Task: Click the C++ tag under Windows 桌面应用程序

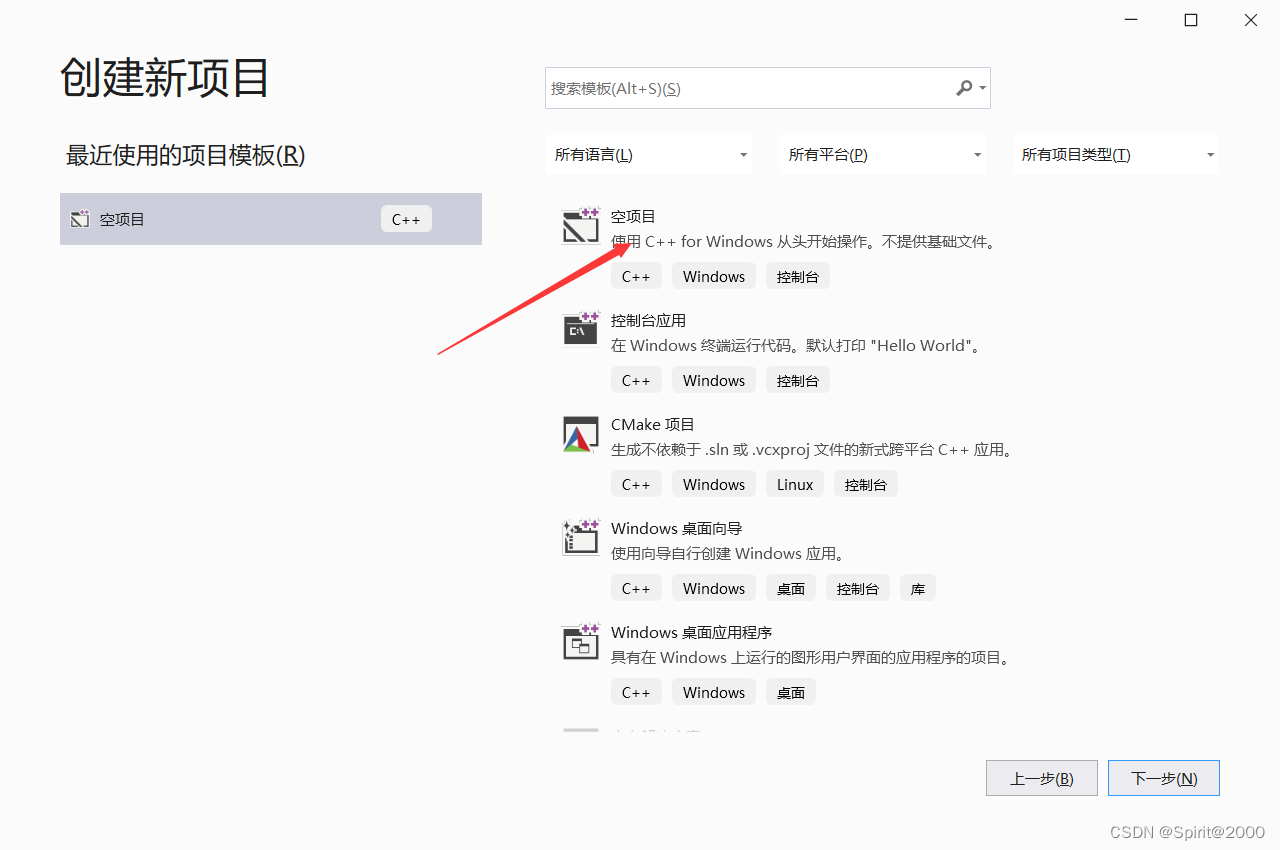Action: coord(636,692)
